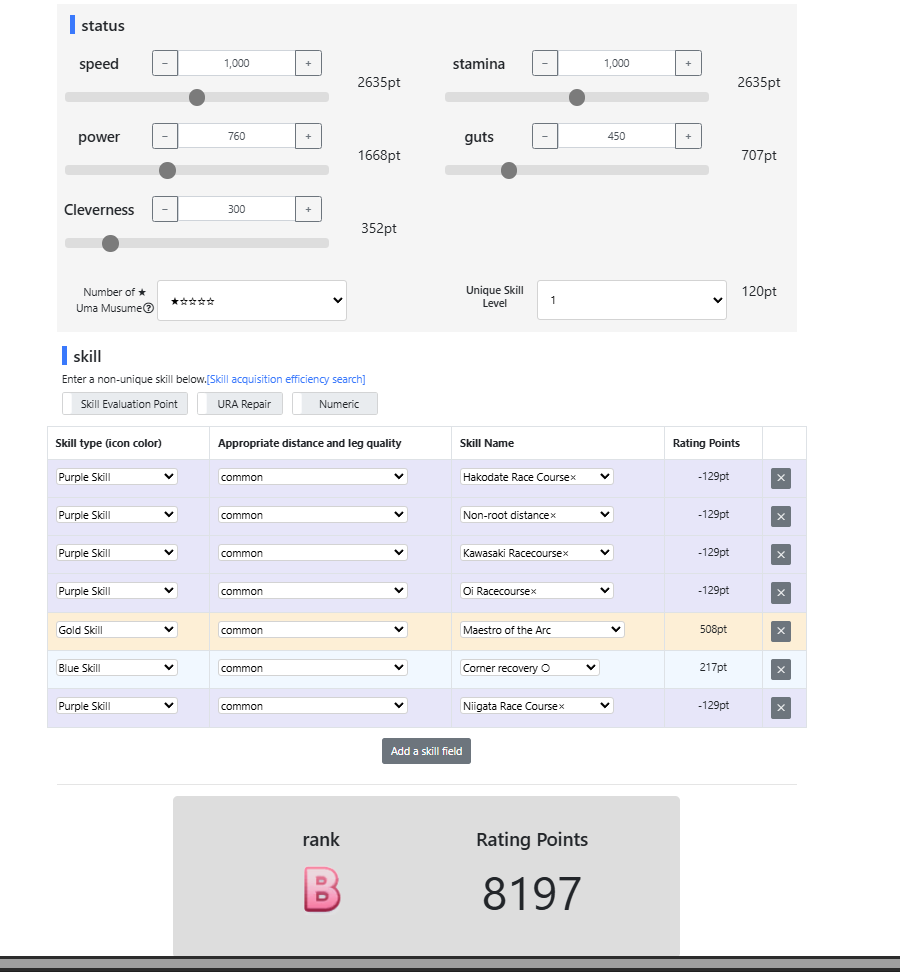900x972 pixels.
Task: Remove the Corner recovery skill row
Action: pyautogui.click(x=780, y=669)
